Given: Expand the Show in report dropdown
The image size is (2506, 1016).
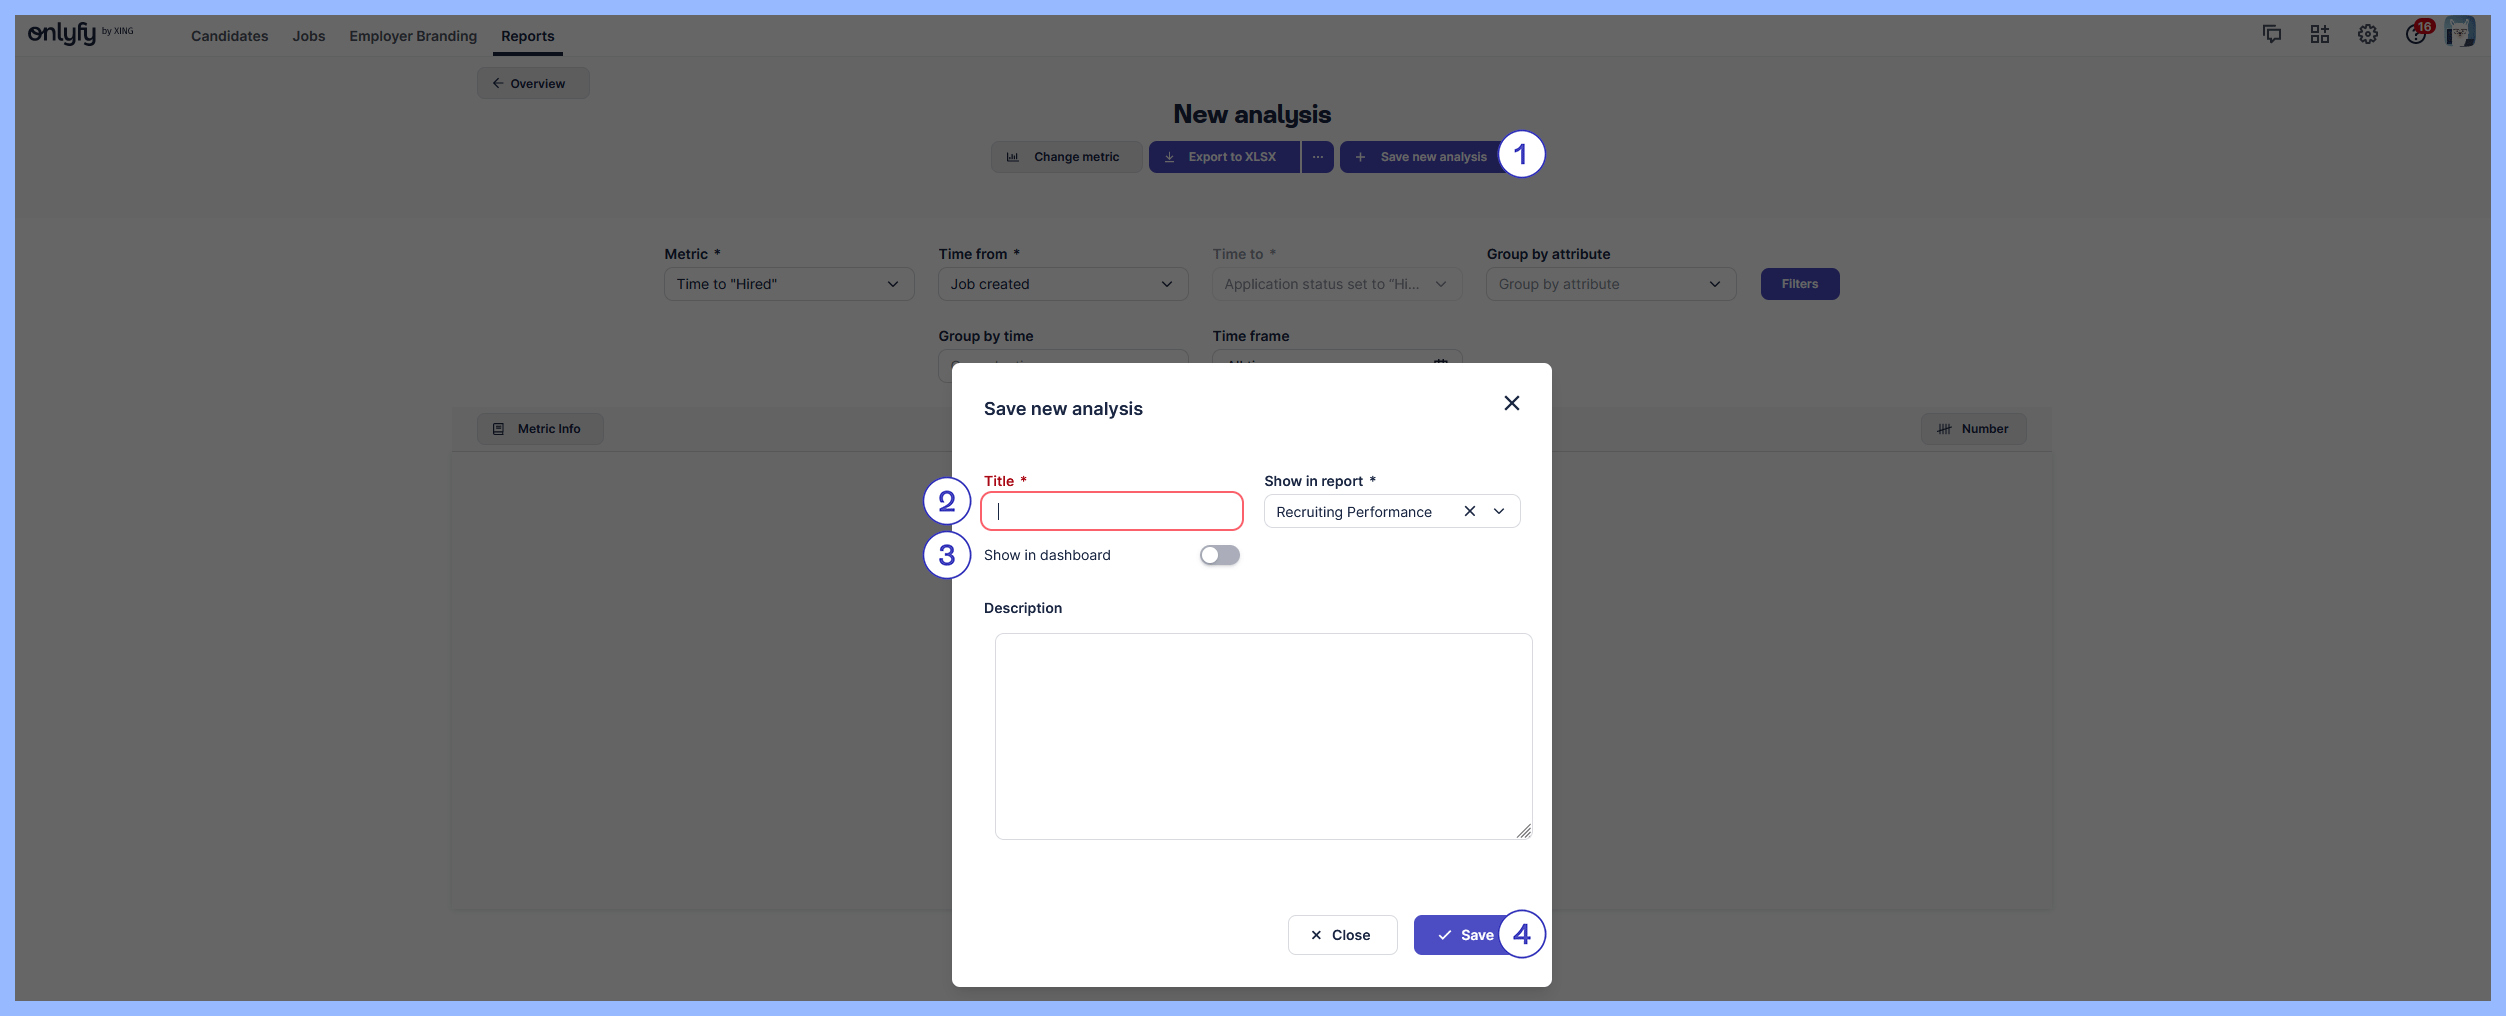Looking at the screenshot, I should click(x=1499, y=511).
